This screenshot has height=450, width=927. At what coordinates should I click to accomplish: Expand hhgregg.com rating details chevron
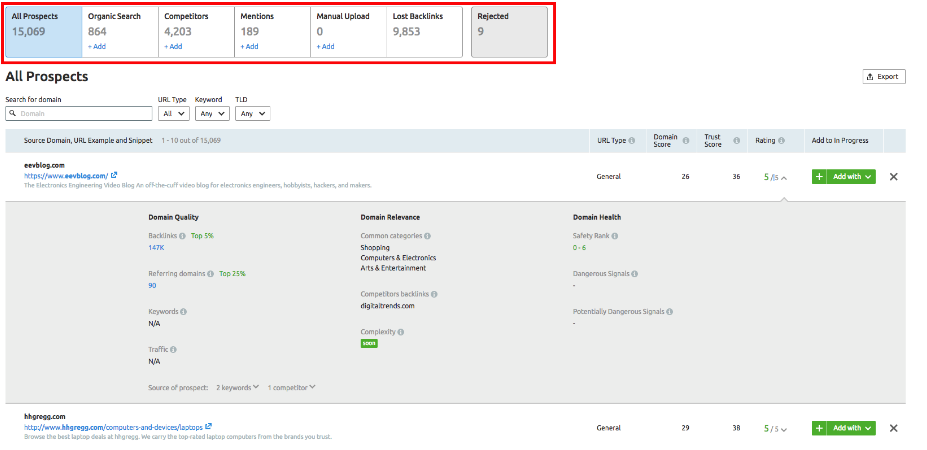coord(784,429)
